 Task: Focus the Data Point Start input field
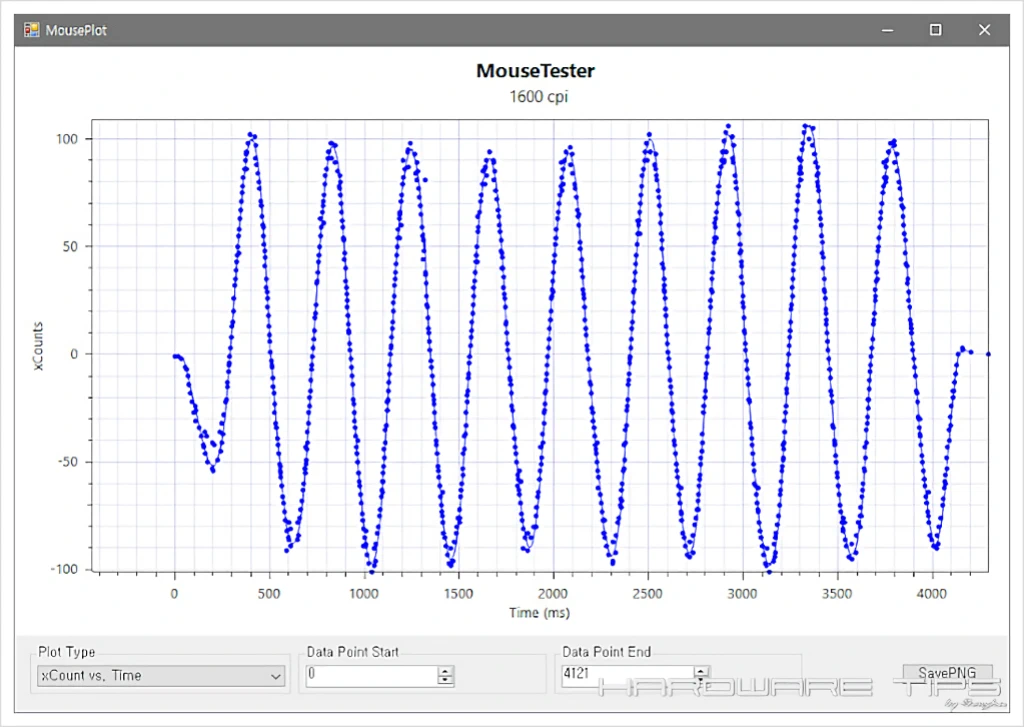coord(371,675)
